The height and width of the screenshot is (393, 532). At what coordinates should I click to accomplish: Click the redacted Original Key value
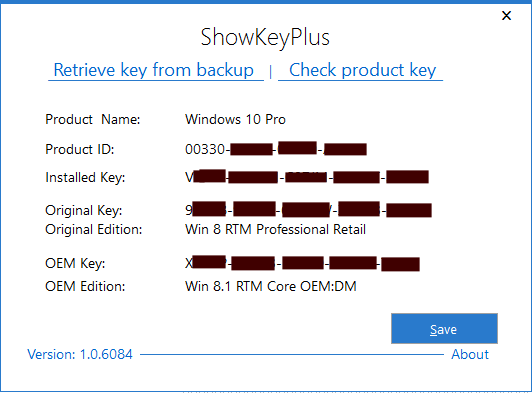[x=308, y=209]
